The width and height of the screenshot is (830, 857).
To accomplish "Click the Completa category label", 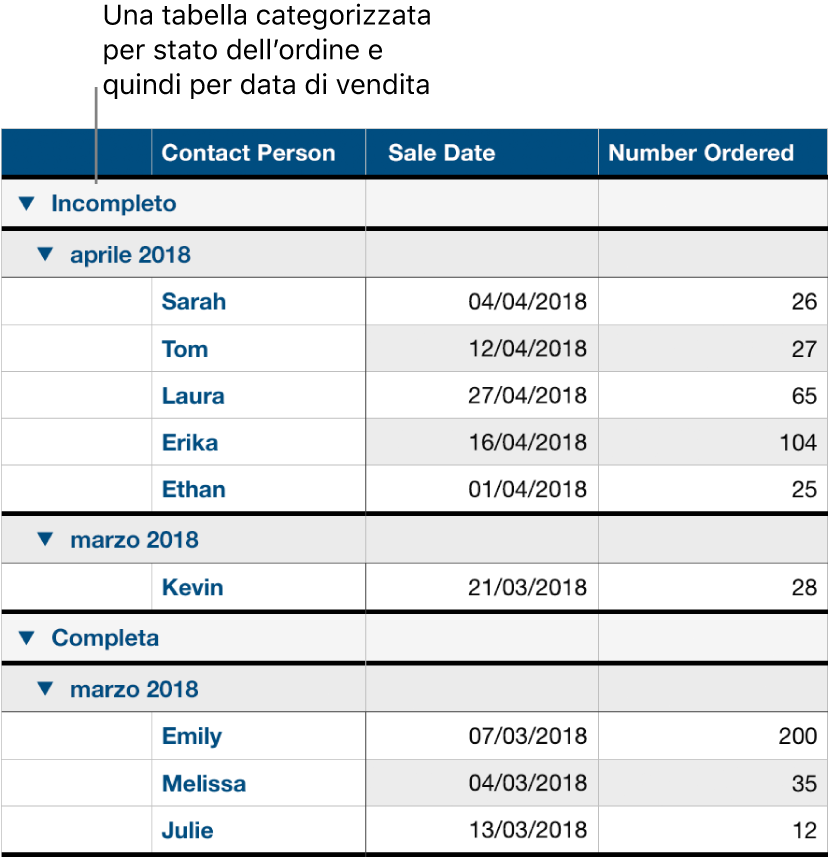I will click(x=105, y=637).
